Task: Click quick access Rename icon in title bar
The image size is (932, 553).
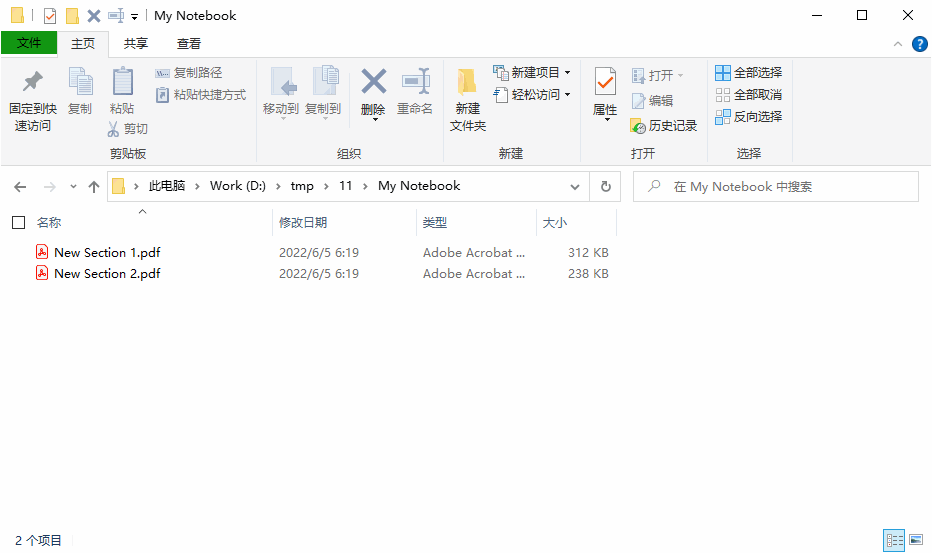Action: [116, 15]
